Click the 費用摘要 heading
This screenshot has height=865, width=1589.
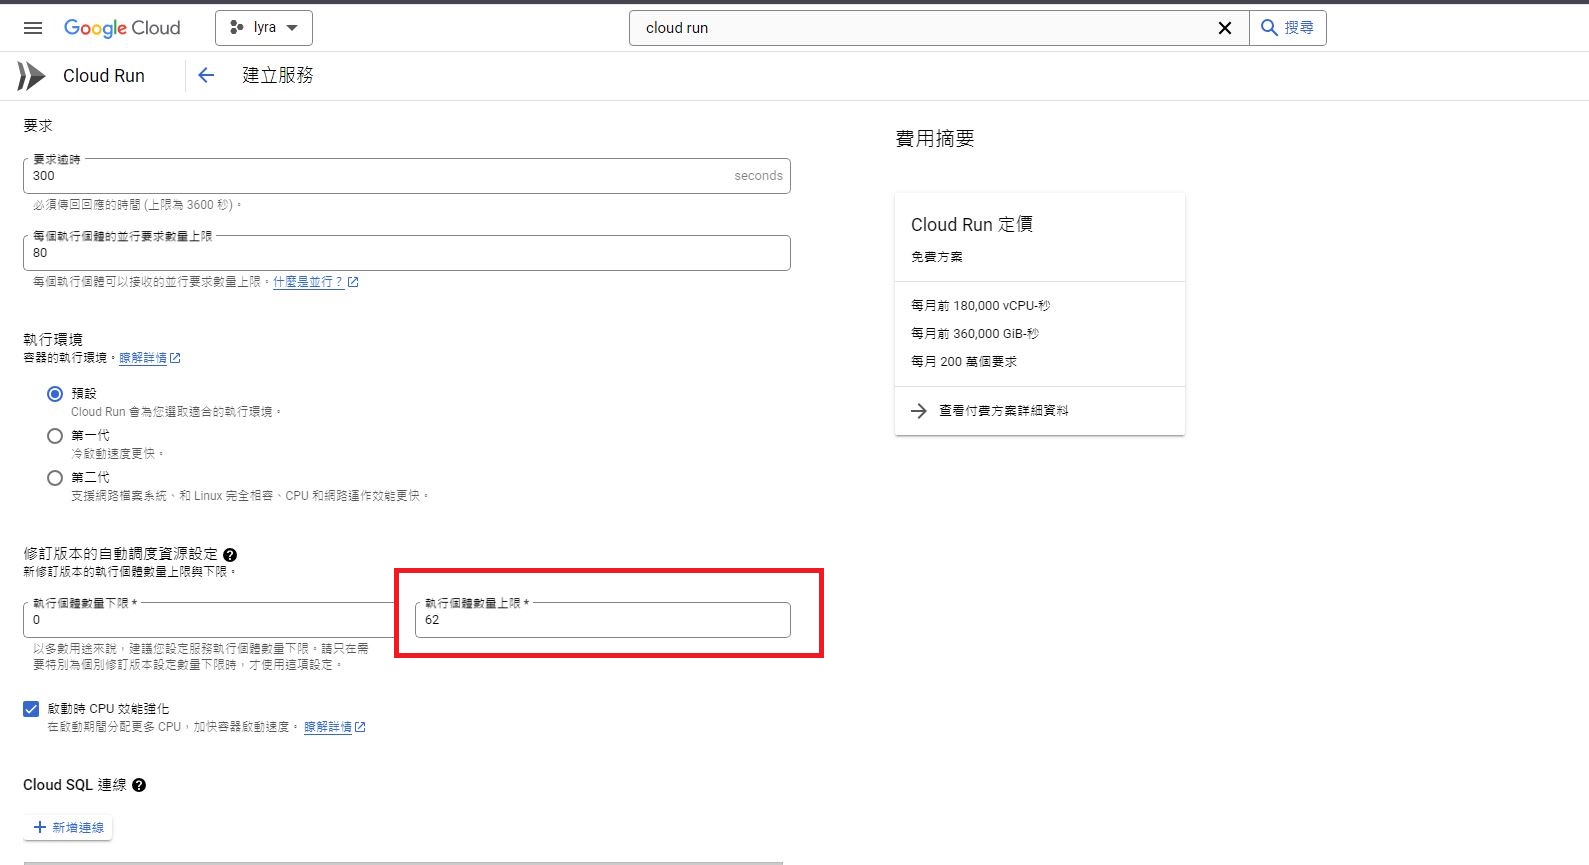[935, 139]
